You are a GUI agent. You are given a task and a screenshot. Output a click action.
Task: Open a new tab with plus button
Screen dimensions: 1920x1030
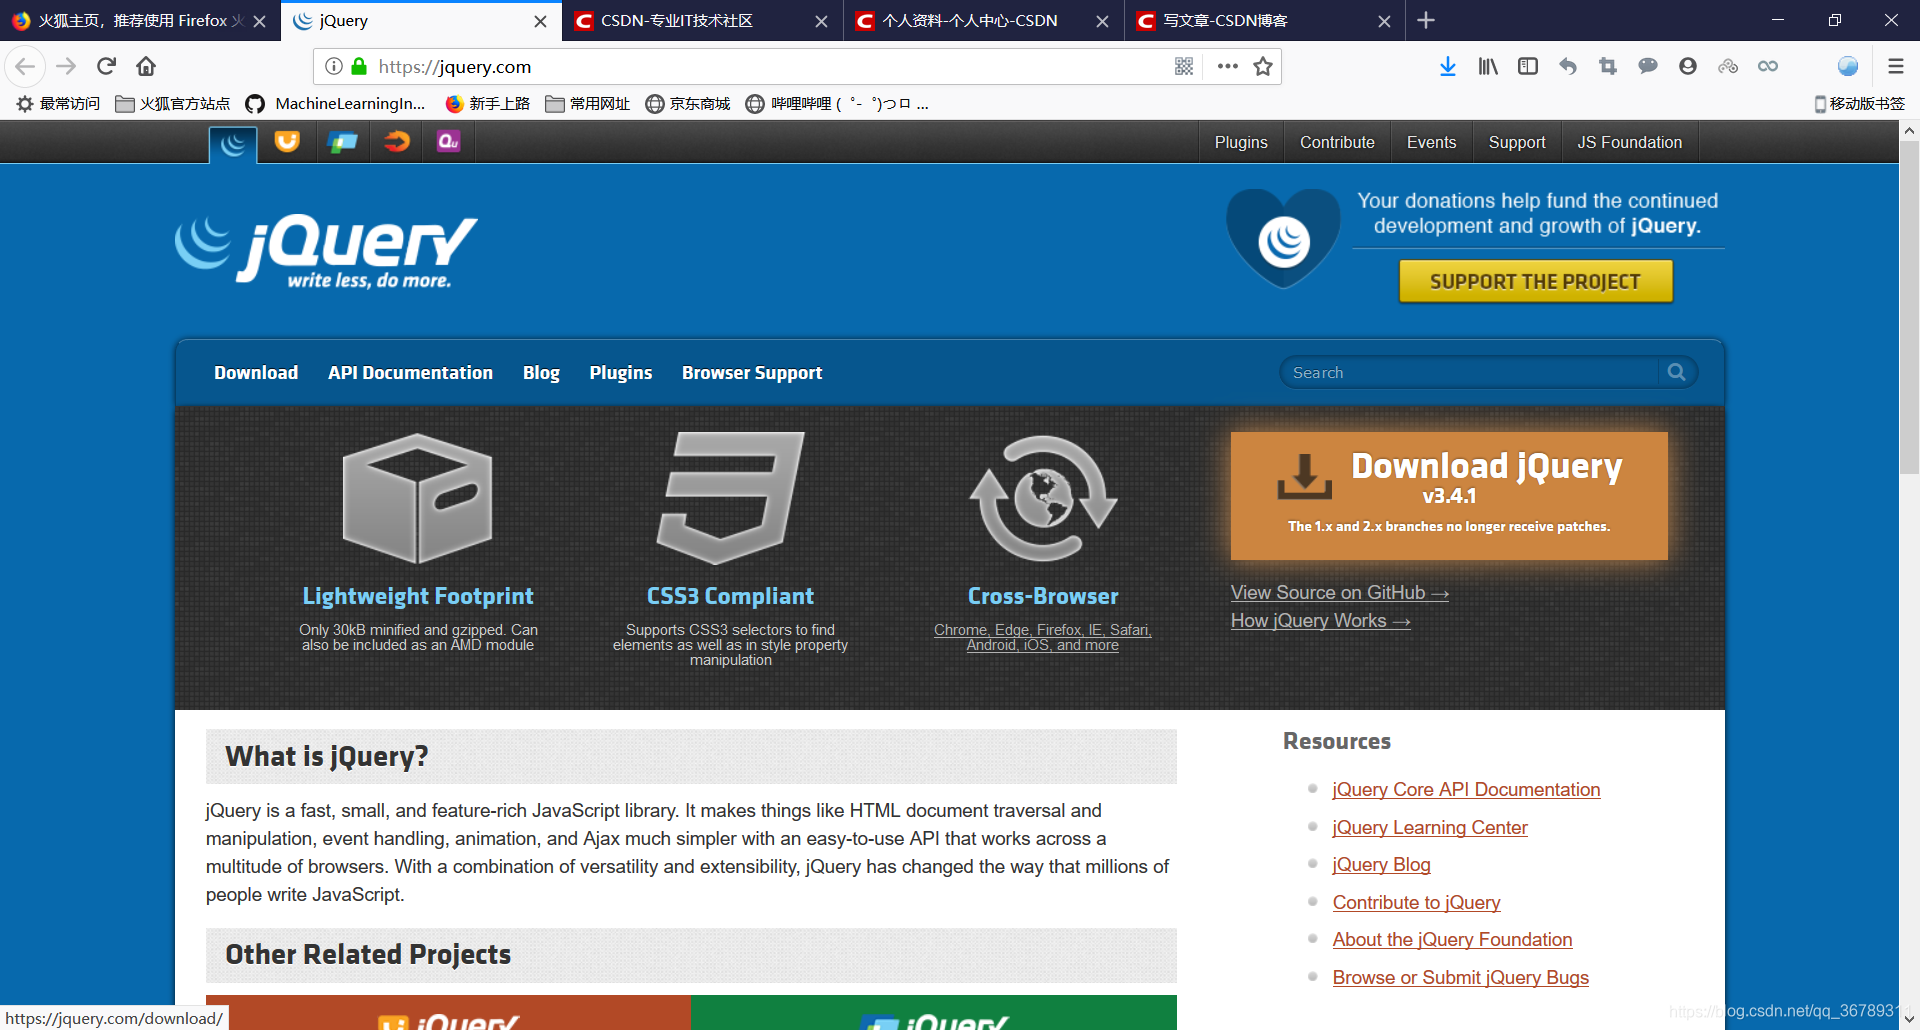pyautogui.click(x=1426, y=20)
